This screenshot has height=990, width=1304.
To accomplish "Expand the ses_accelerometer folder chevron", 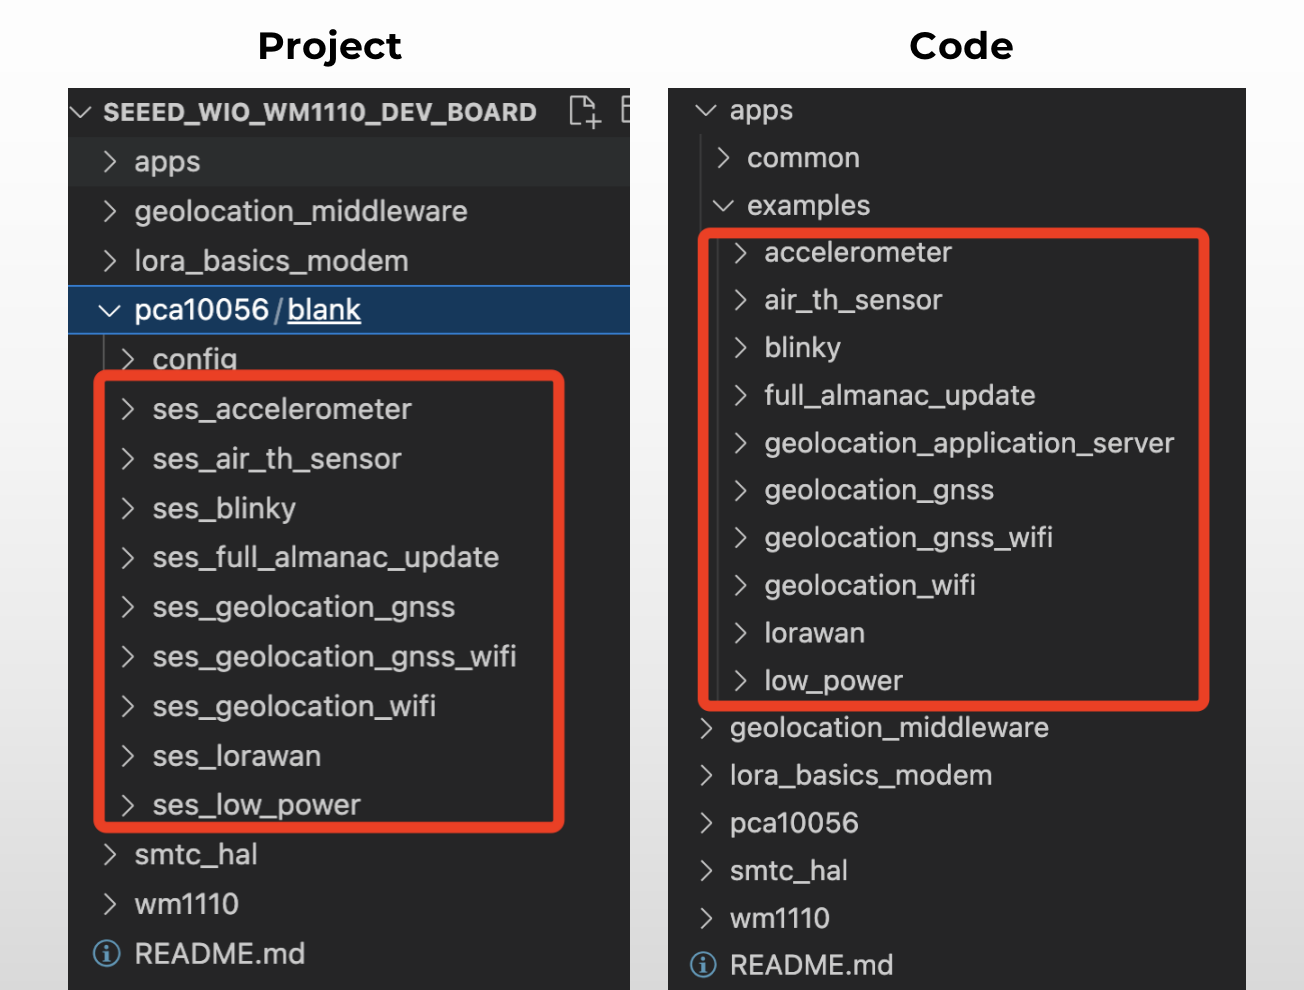I will coord(128,409).
